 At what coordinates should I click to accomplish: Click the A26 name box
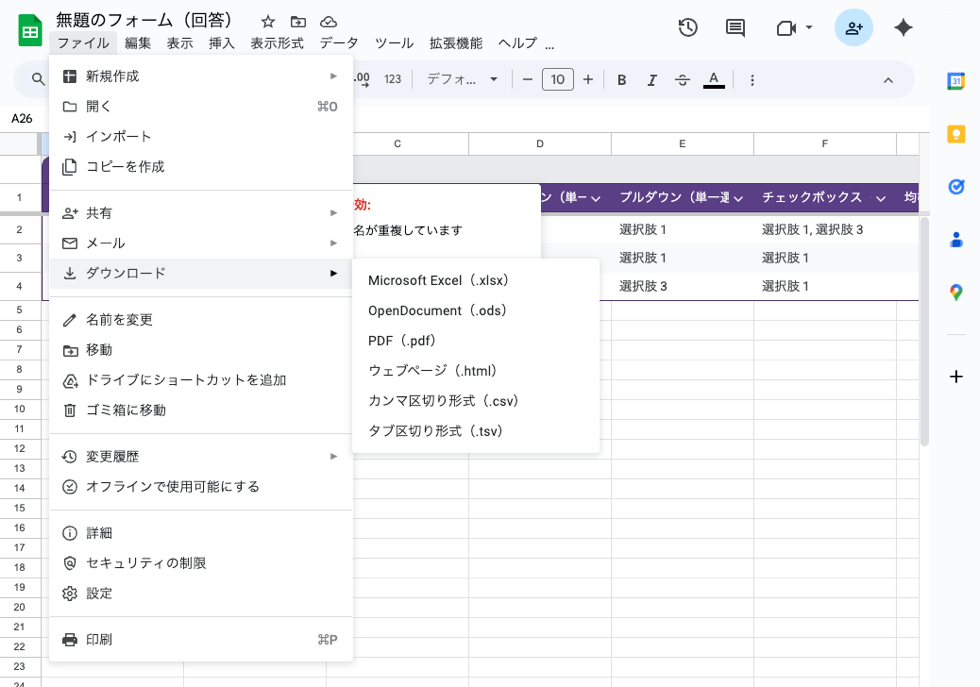pyautogui.click(x=24, y=117)
